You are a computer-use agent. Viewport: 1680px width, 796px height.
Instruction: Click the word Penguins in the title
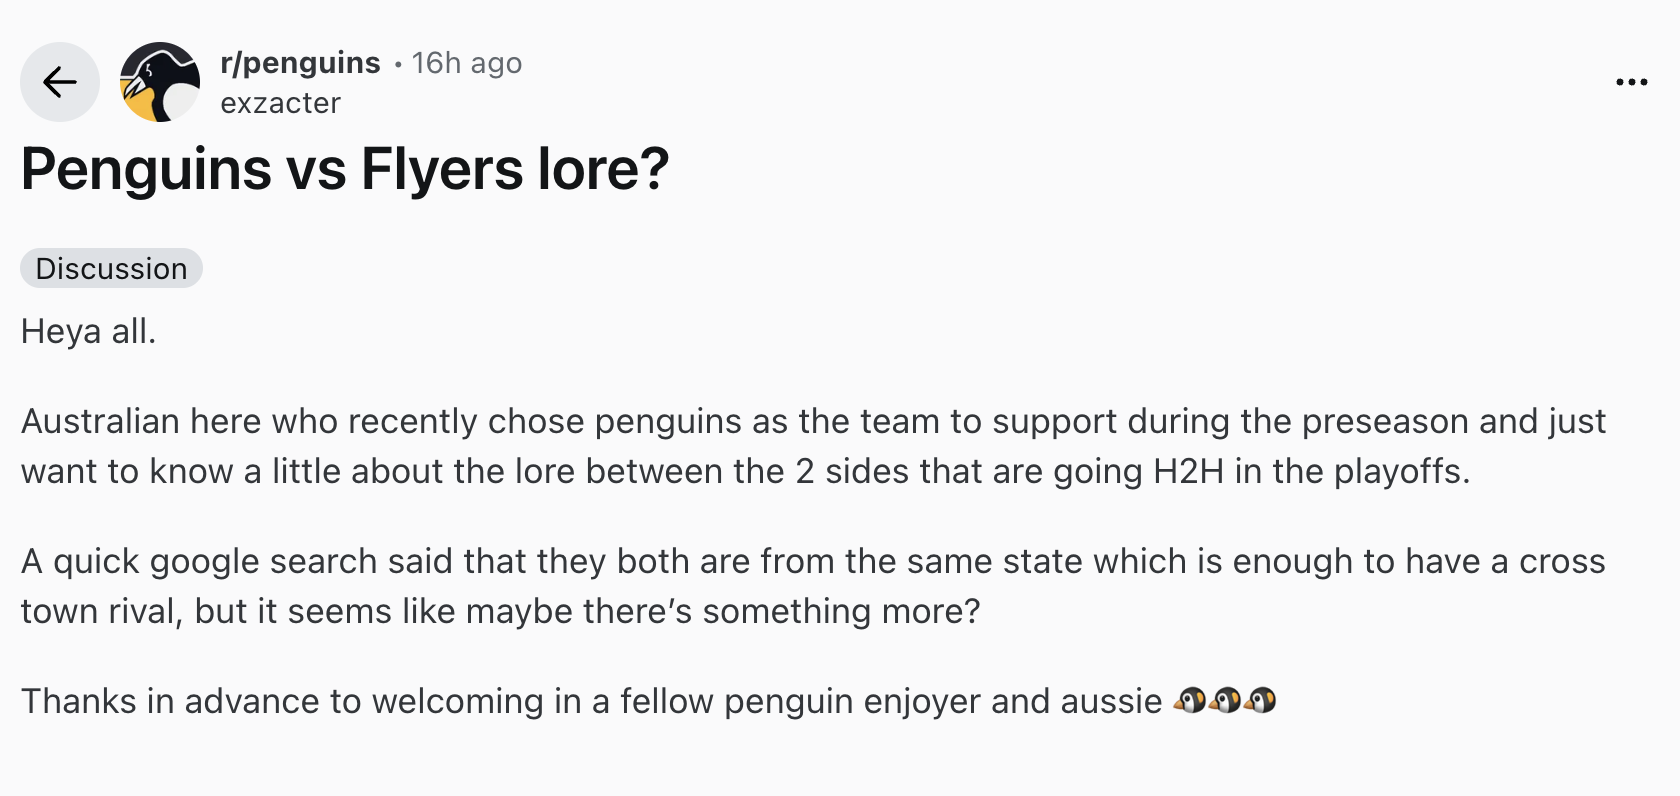coord(146,169)
